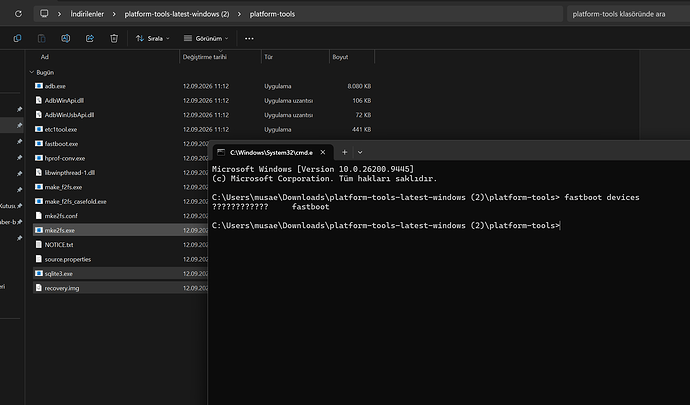Image resolution: width=690 pixels, height=405 pixels.
Task: Click the Paste icon in toolbar
Action: tap(41, 38)
